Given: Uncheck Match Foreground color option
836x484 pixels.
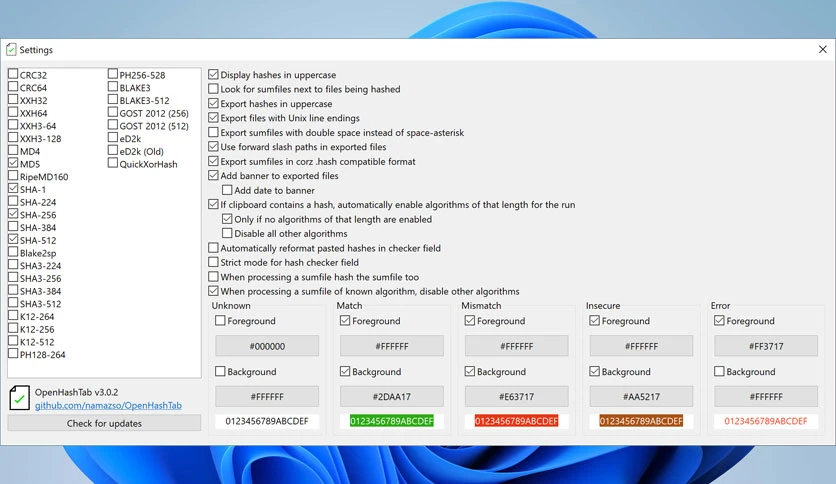Looking at the screenshot, I should click(x=345, y=321).
